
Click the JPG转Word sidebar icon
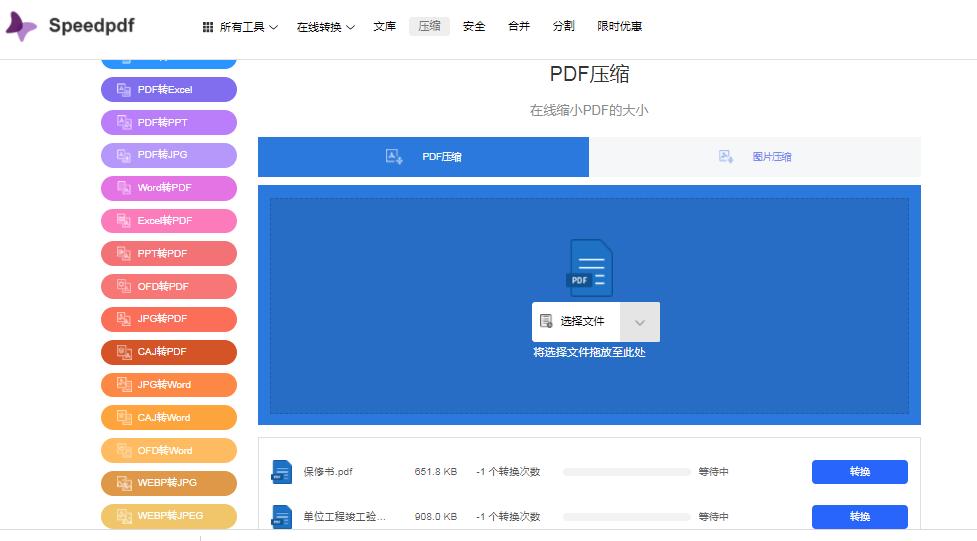tap(124, 385)
